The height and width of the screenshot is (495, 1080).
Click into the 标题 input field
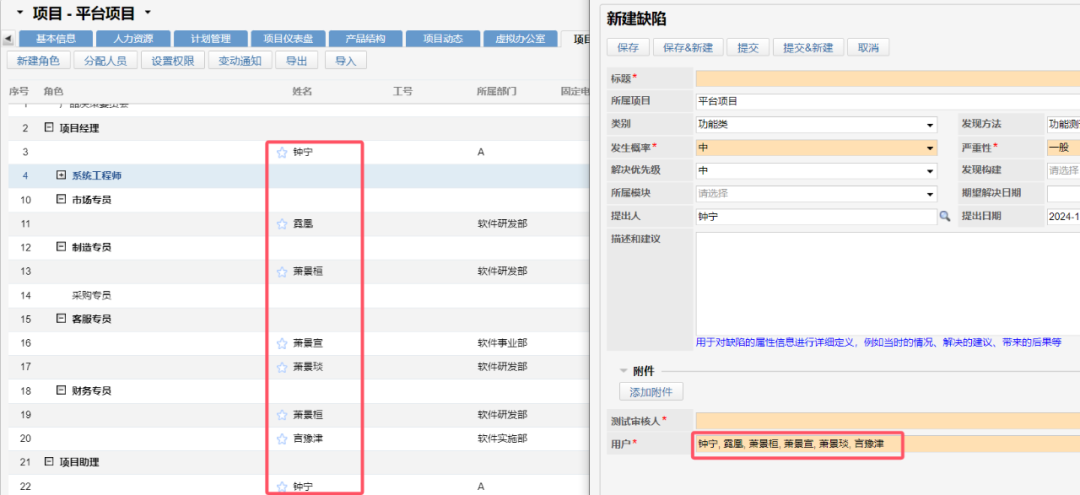[888, 78]
